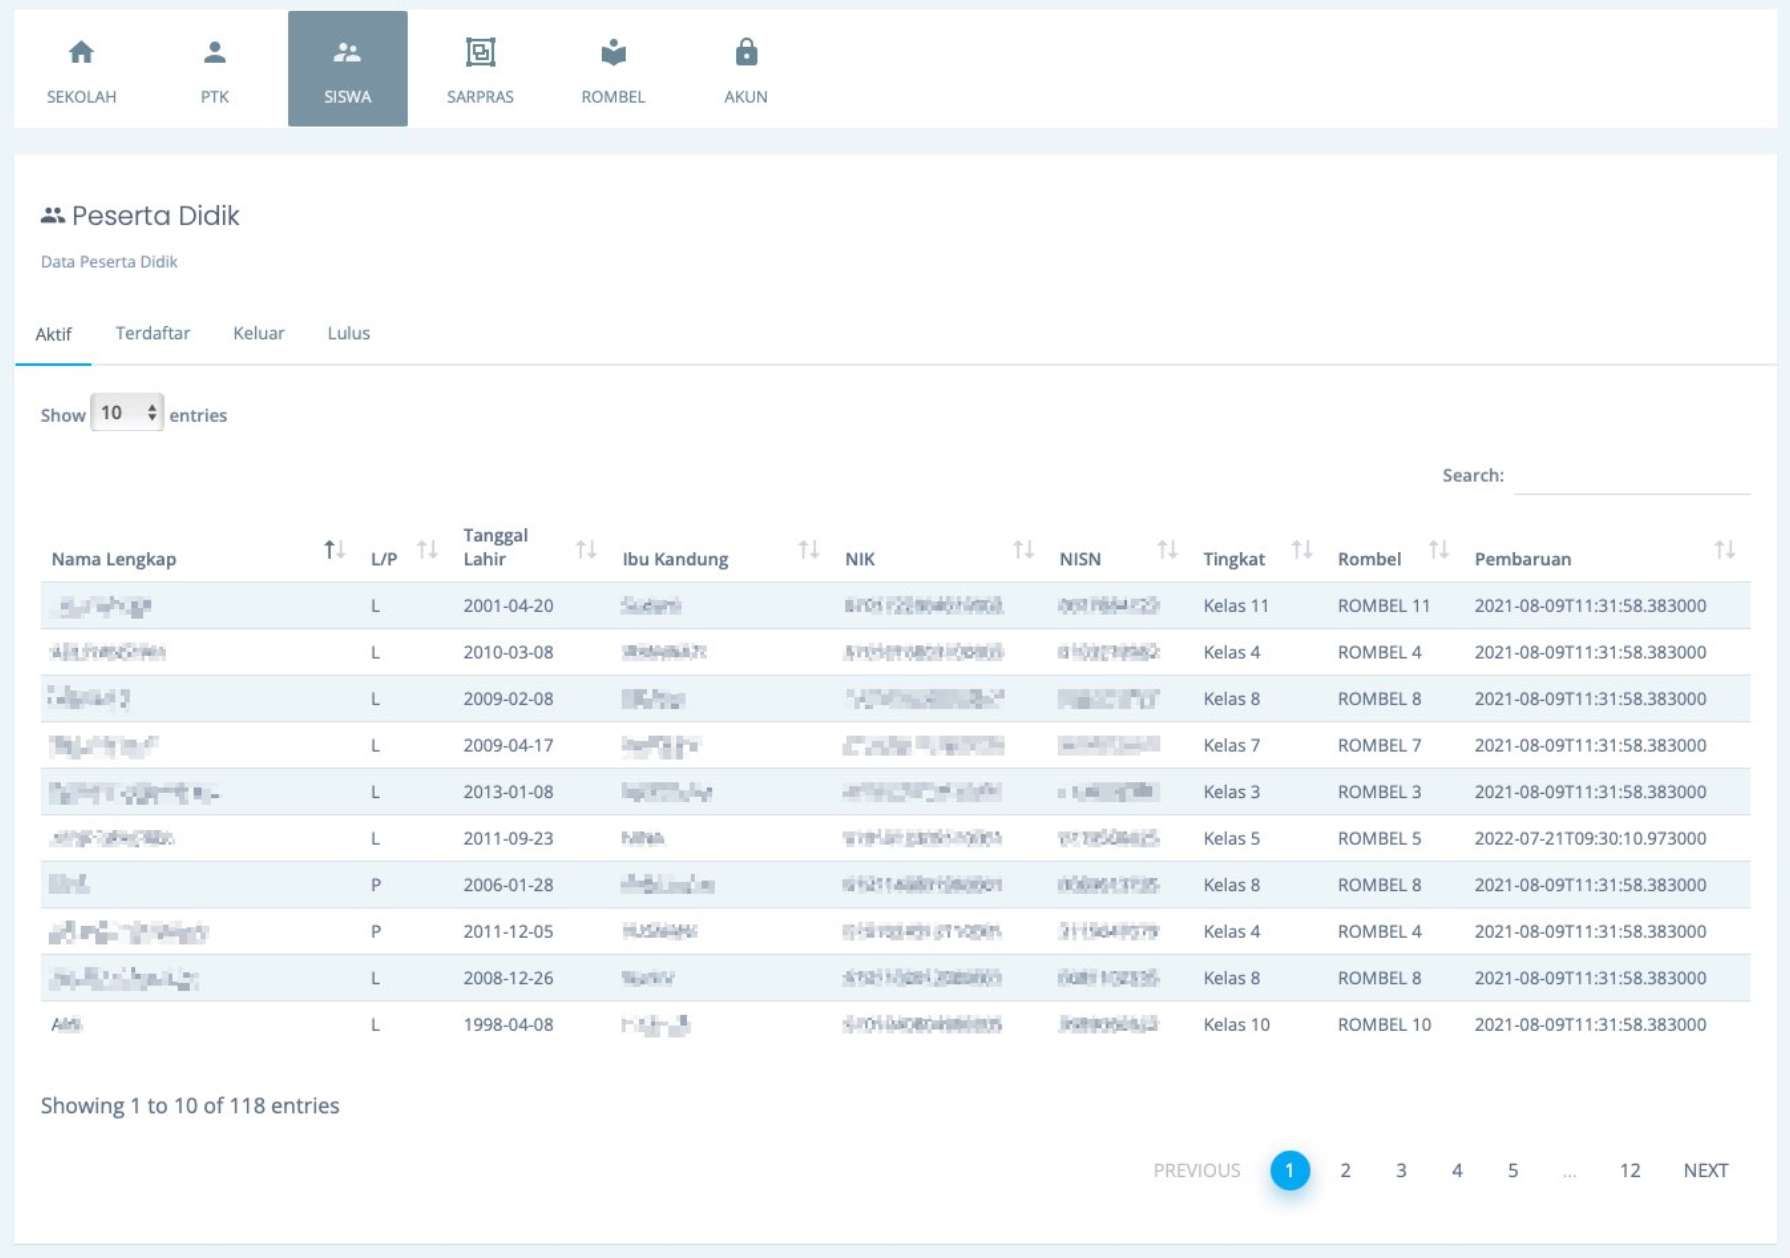Select pagination page 1

[1289, 1170]
